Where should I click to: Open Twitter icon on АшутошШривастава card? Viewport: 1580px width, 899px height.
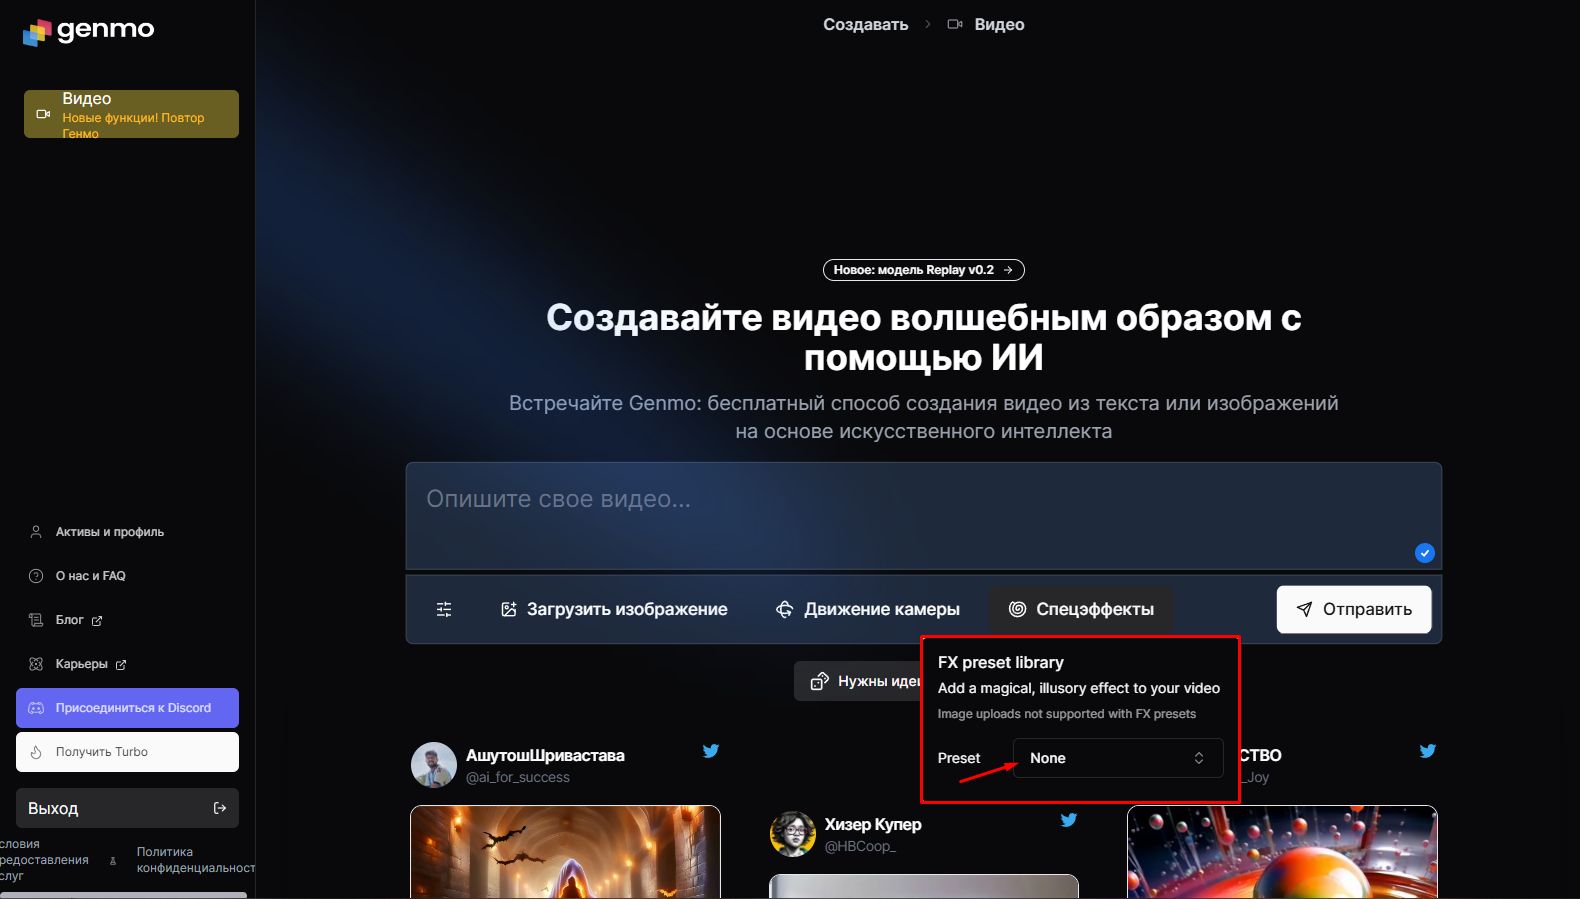711,751
